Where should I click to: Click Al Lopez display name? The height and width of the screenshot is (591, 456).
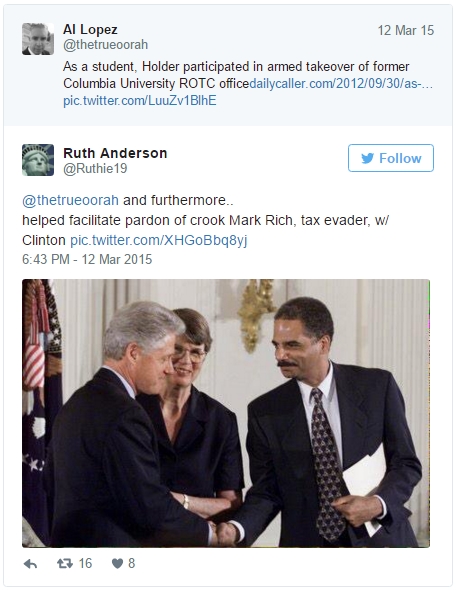tap(90, 29)
